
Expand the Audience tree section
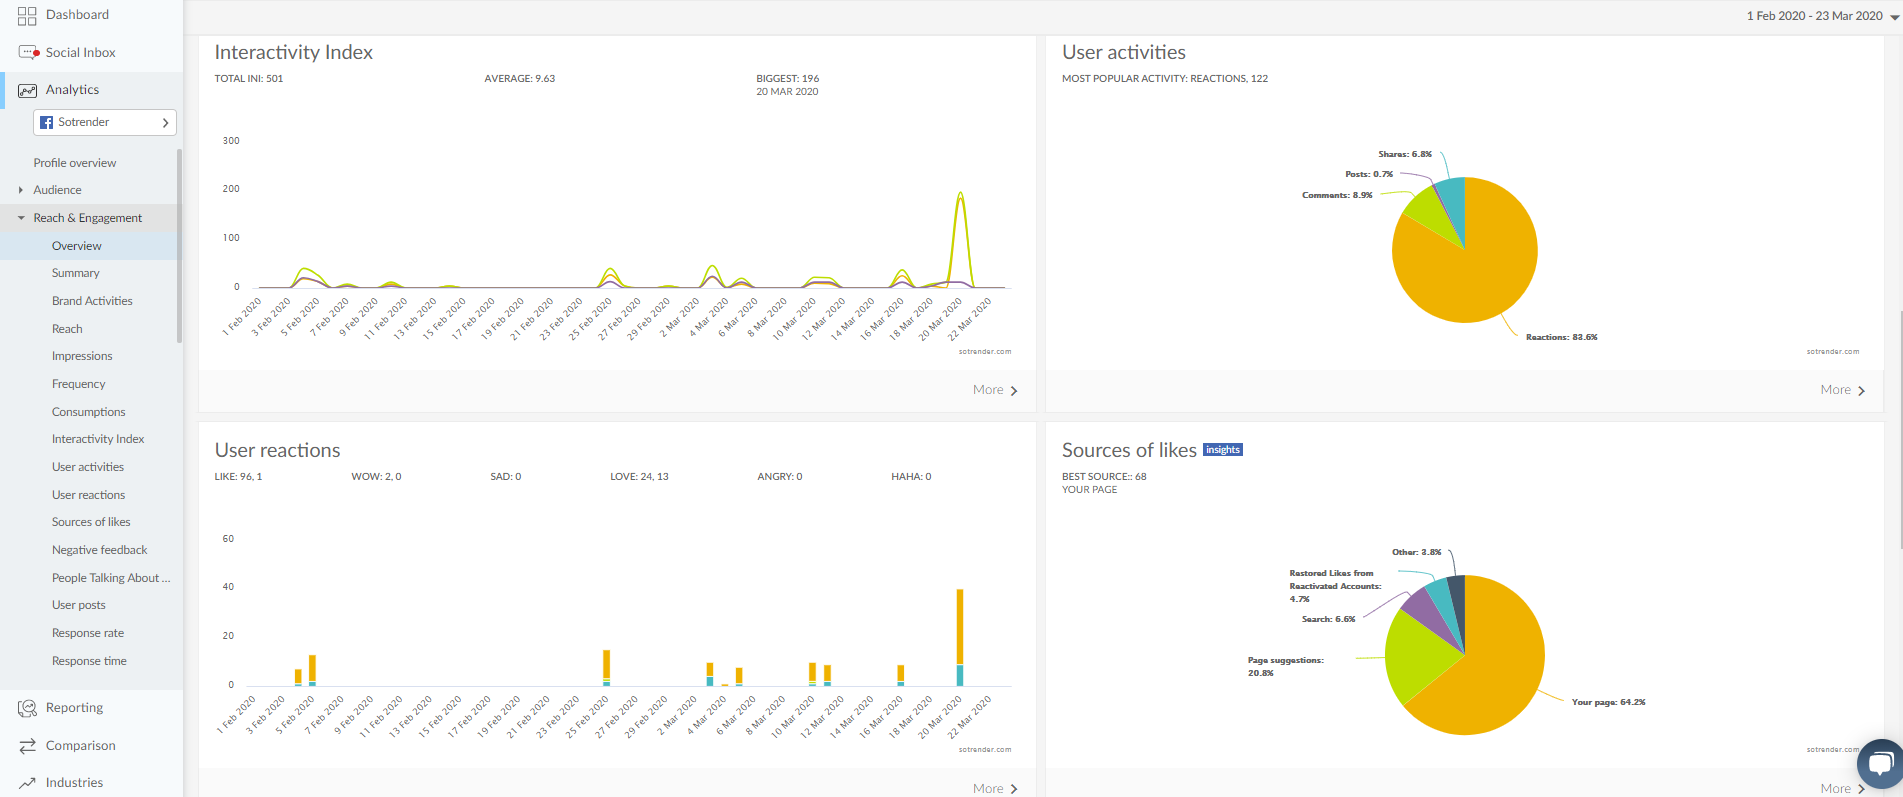click(x=21, y=190)
